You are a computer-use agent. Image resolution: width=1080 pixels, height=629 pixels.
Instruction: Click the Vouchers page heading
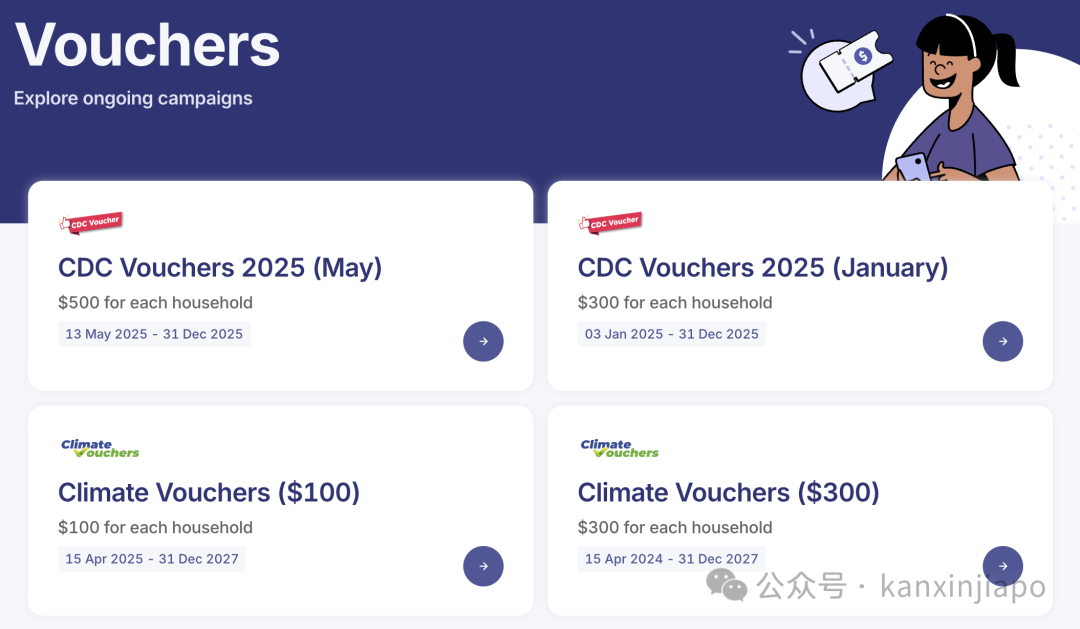point(147,45)
